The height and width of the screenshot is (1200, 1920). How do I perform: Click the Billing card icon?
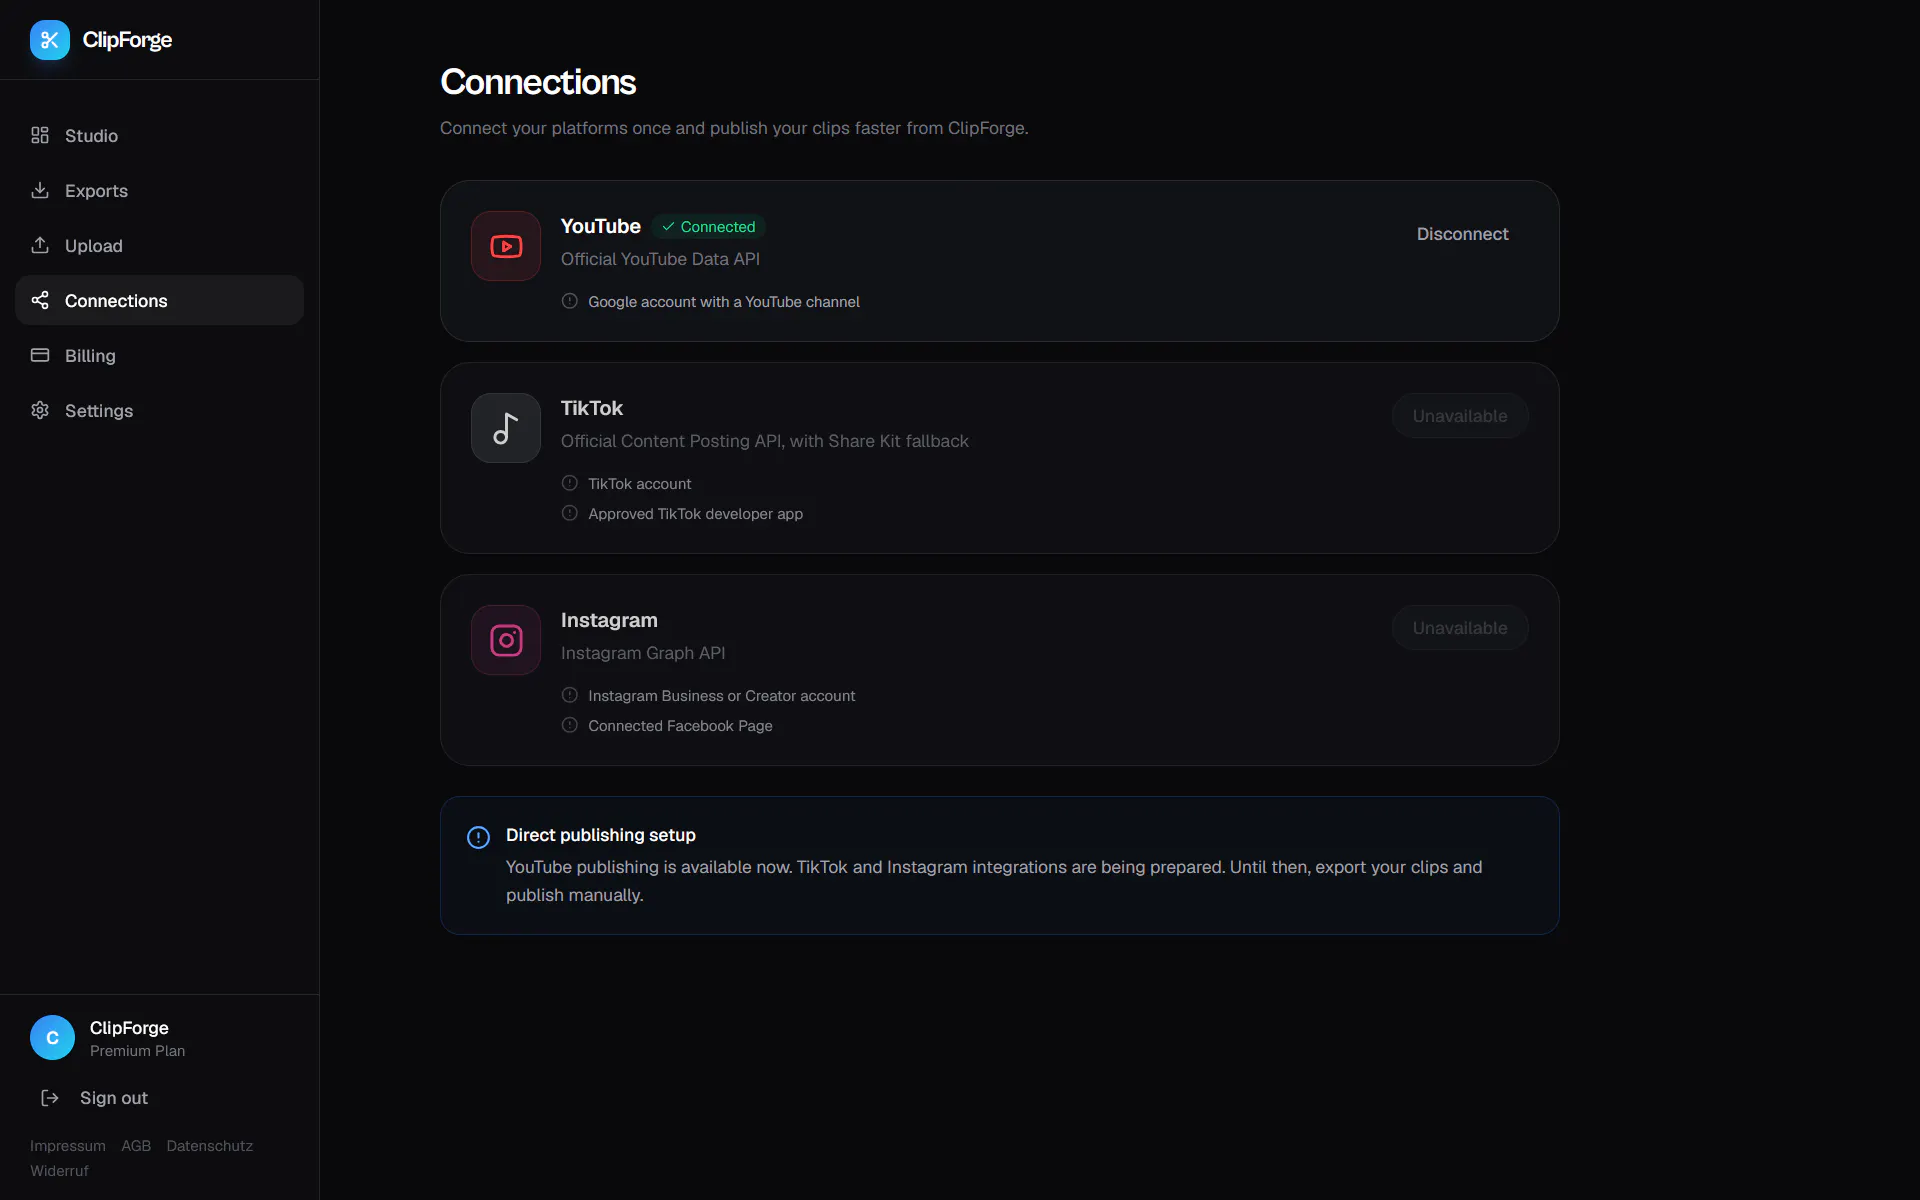pos(40,355)
